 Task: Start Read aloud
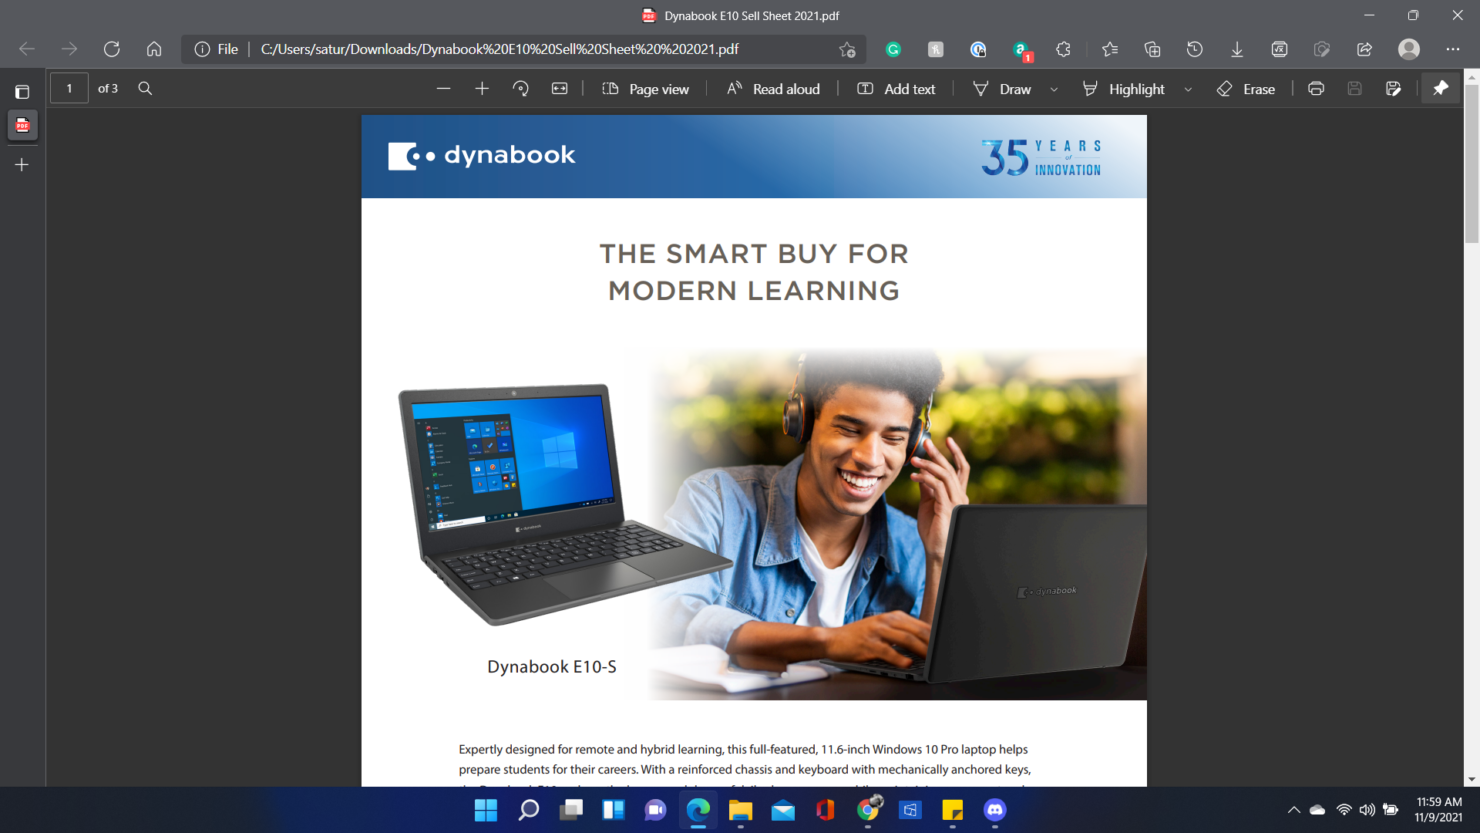[x=773, y=89]
